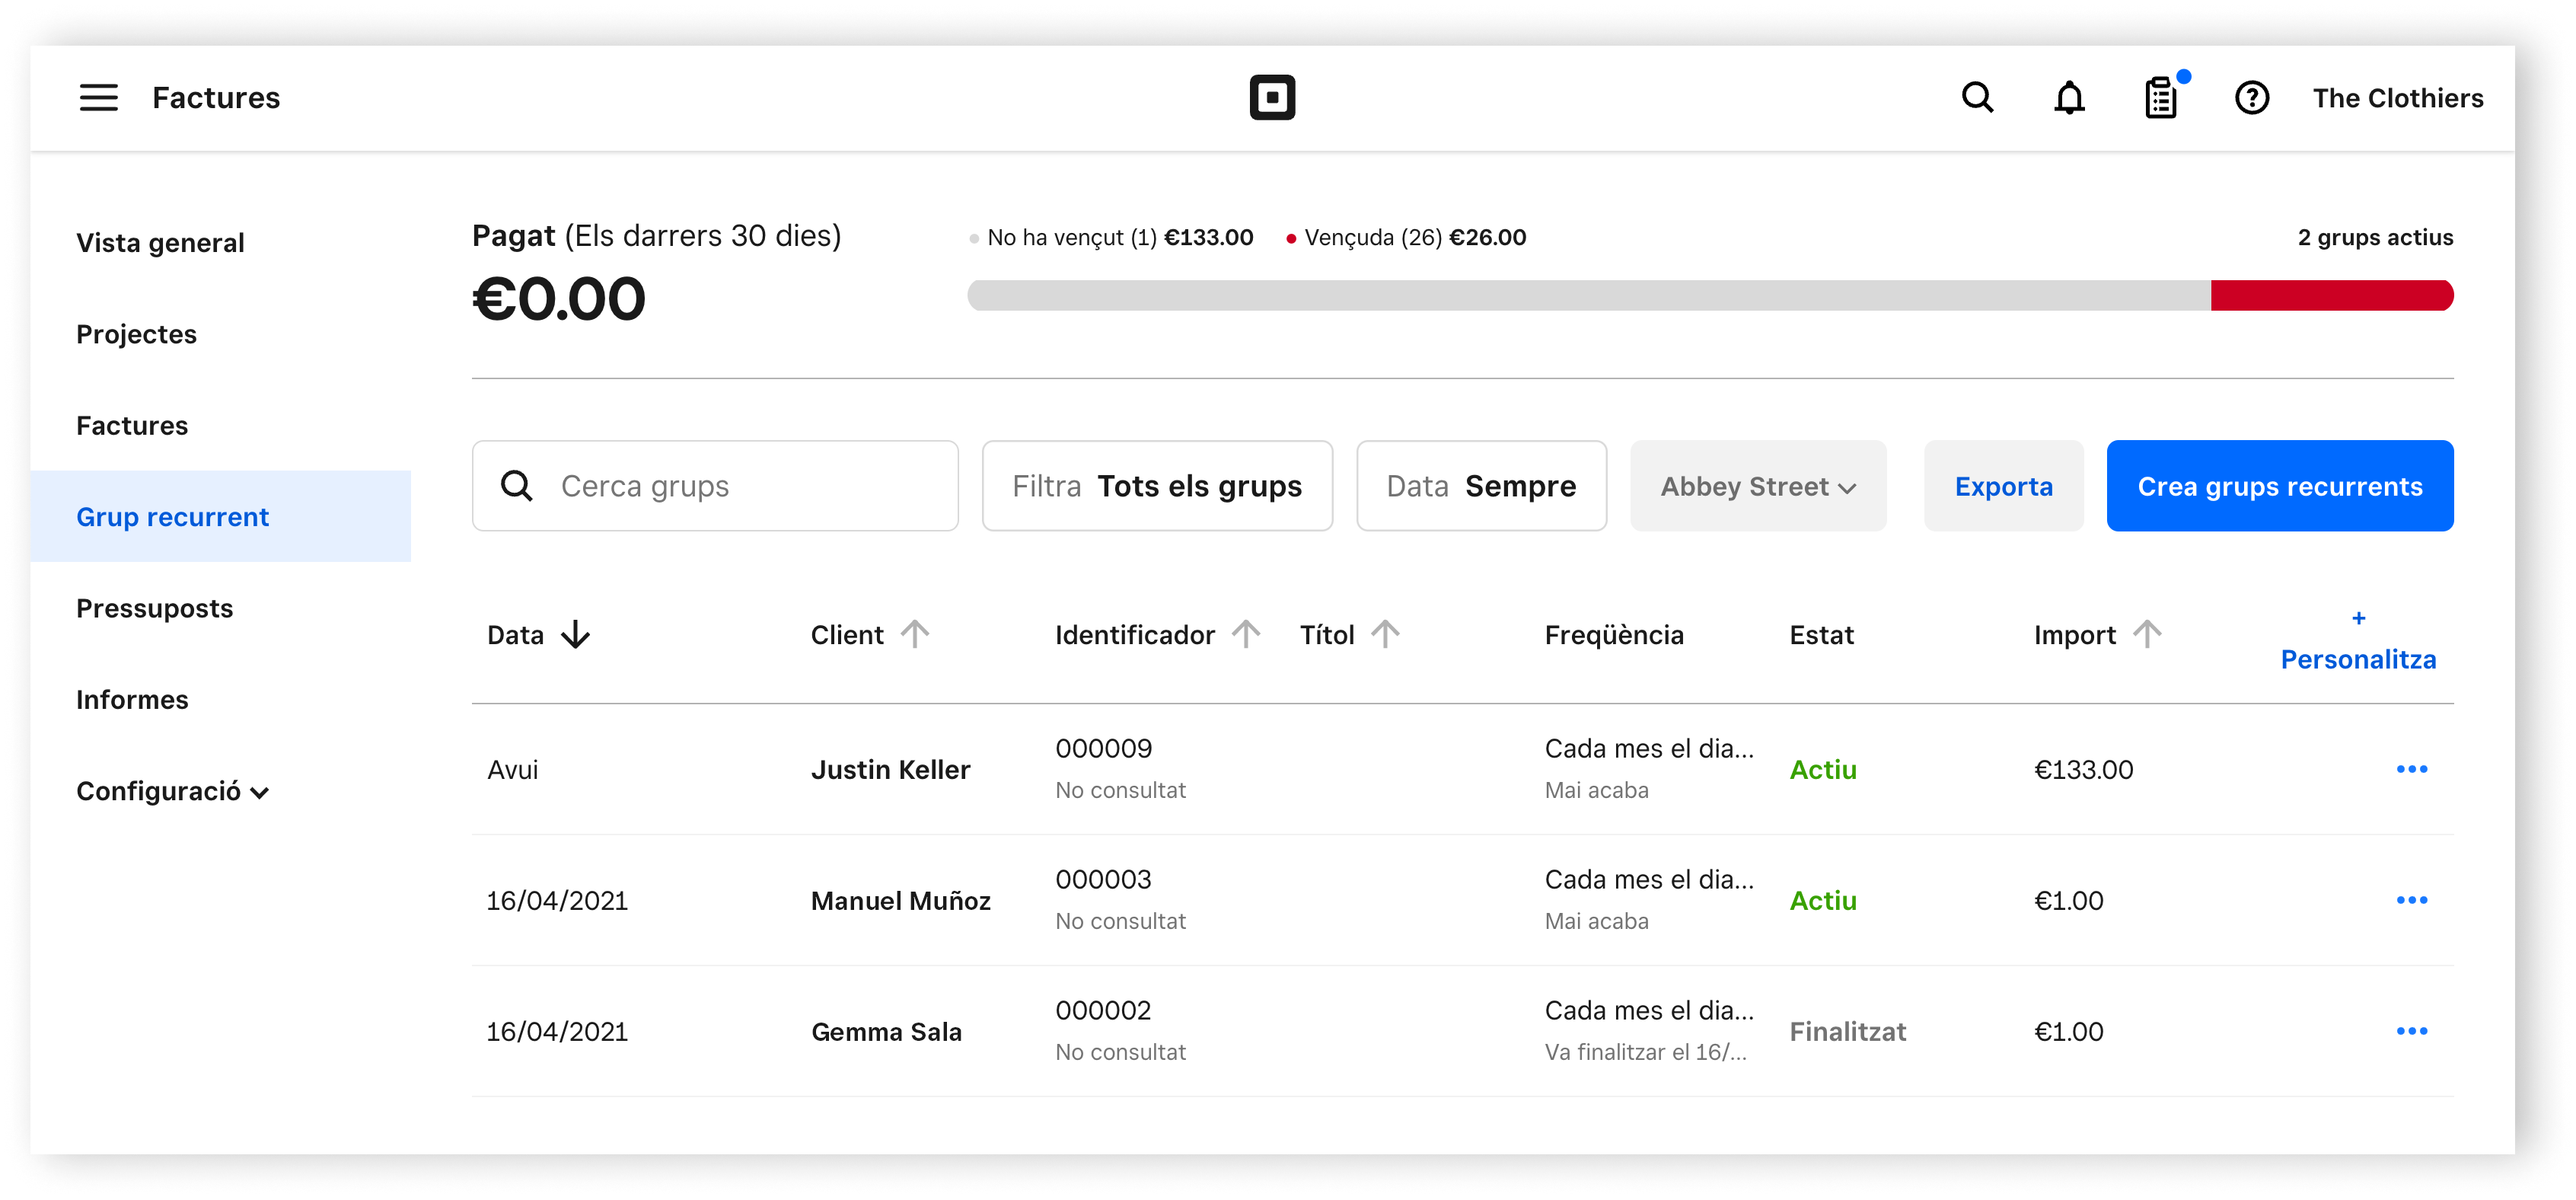The image size is (2576, 1200).
Task: Open the clipboard setup guide icon
Action: click(x=2161, y=98)
